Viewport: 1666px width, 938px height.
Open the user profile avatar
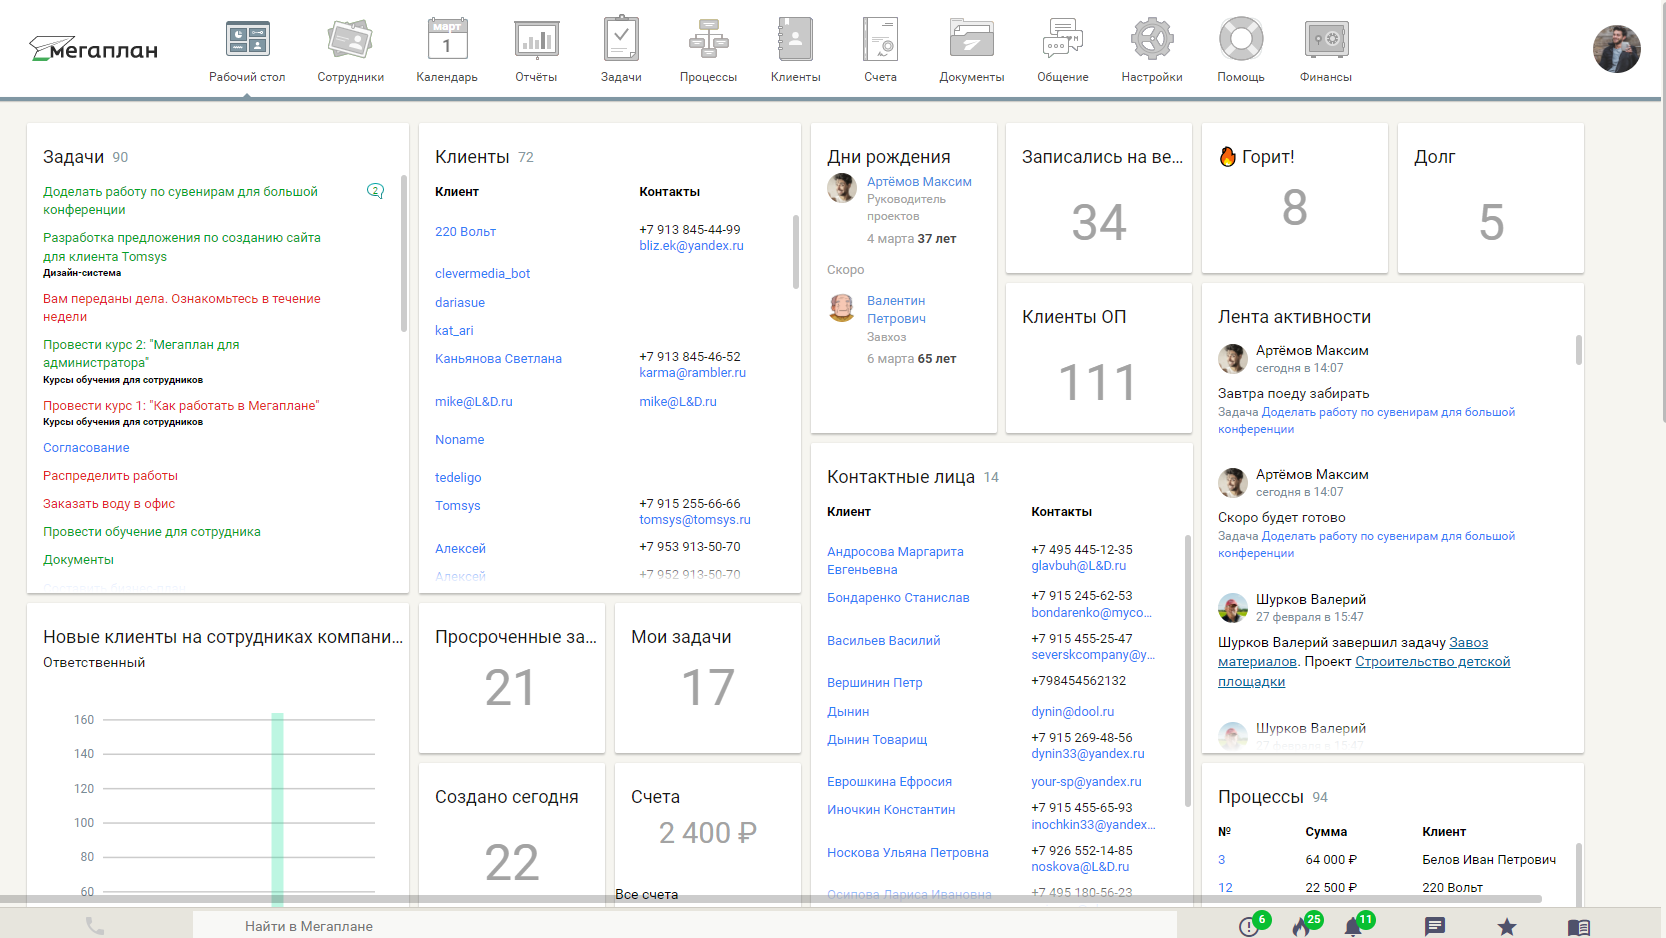pyautogui.click(x=1616, y=49)
